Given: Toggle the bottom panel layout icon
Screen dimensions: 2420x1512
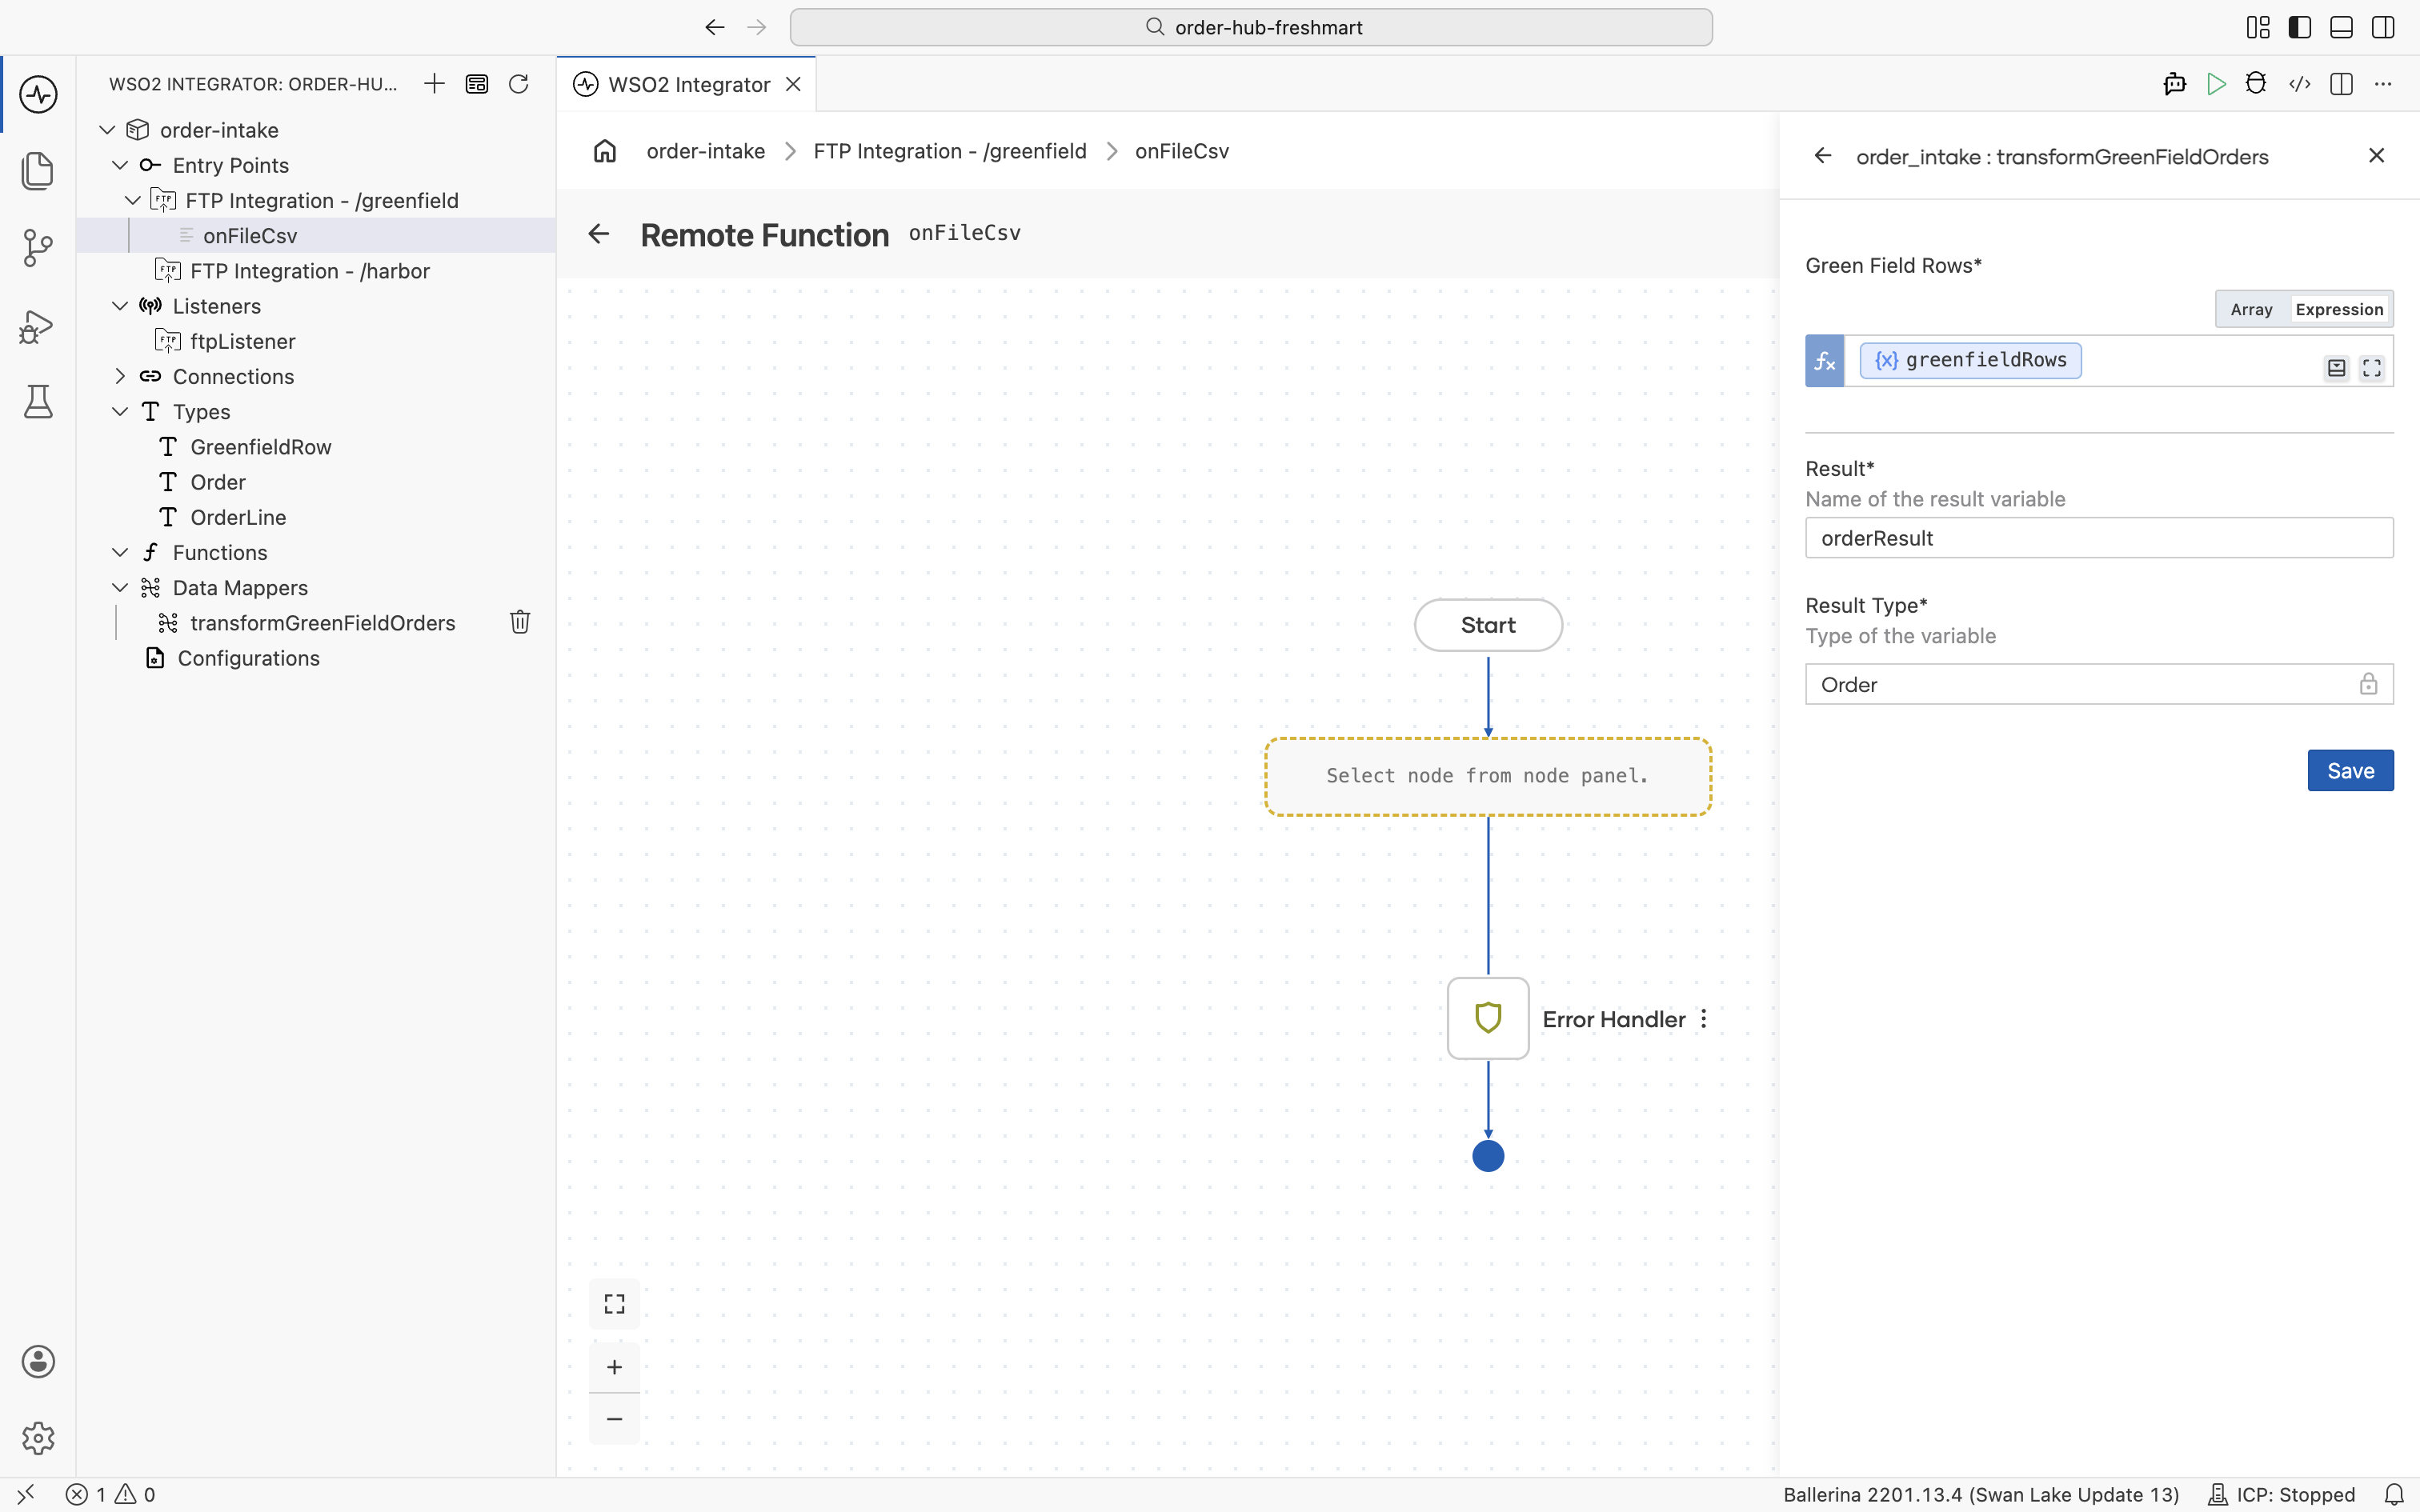Looking at the screenshot, I should coord(2341,27).
